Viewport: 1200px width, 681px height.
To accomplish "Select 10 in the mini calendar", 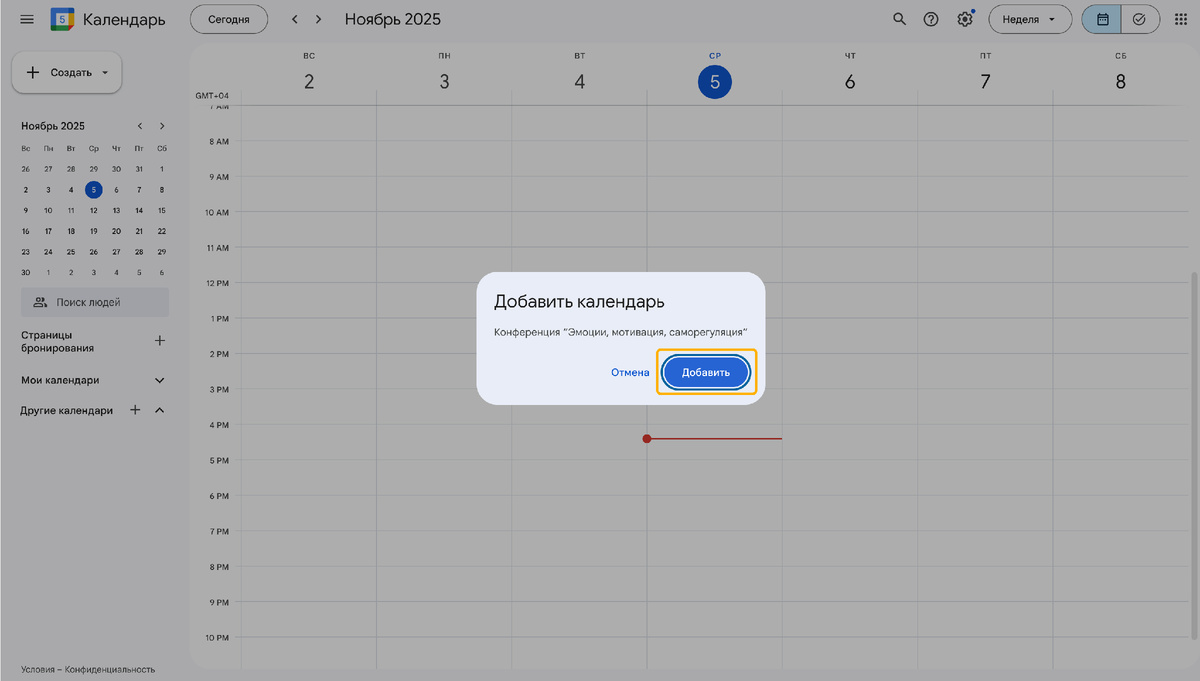I will pos(48,210).
